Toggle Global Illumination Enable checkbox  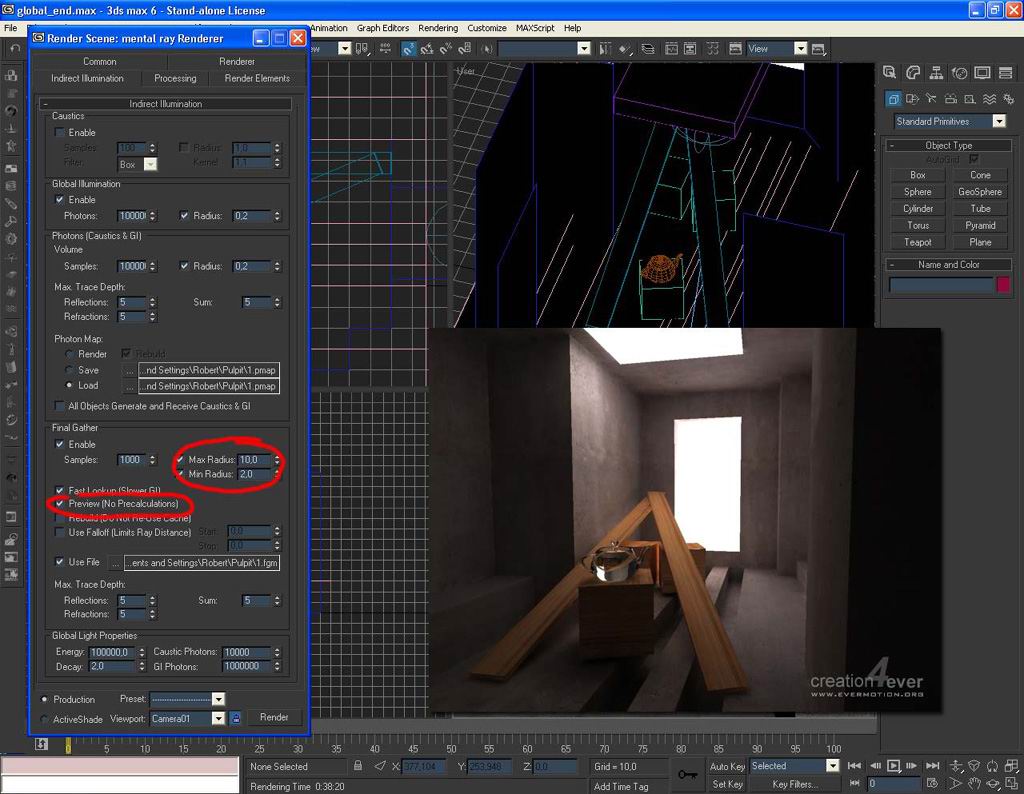click(x=60, y=200)
